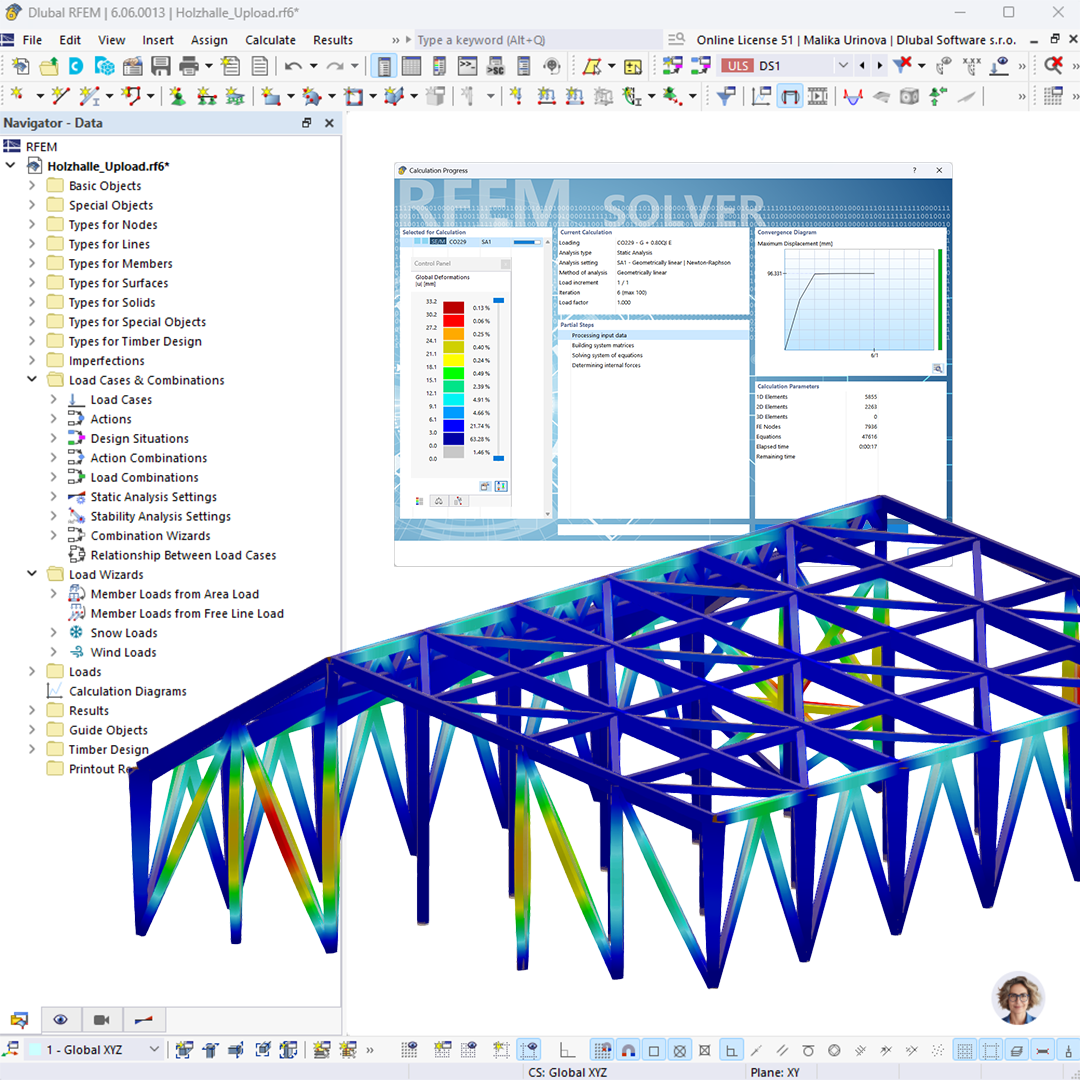Click the bottom slider handle beside color legend
This screenshot has width=1080, height=1080.
click(499, 458)
